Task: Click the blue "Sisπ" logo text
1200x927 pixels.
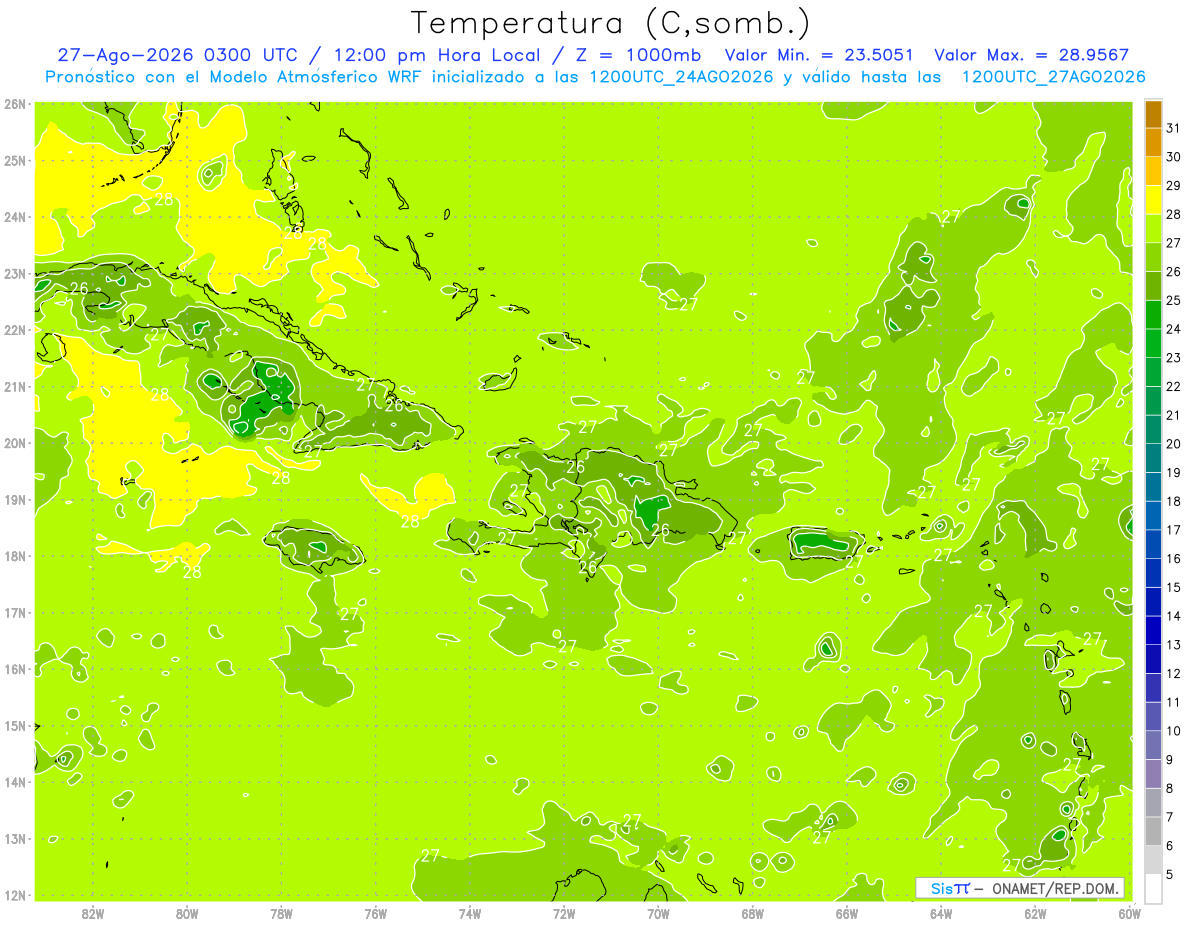Action: coord(949,888)
